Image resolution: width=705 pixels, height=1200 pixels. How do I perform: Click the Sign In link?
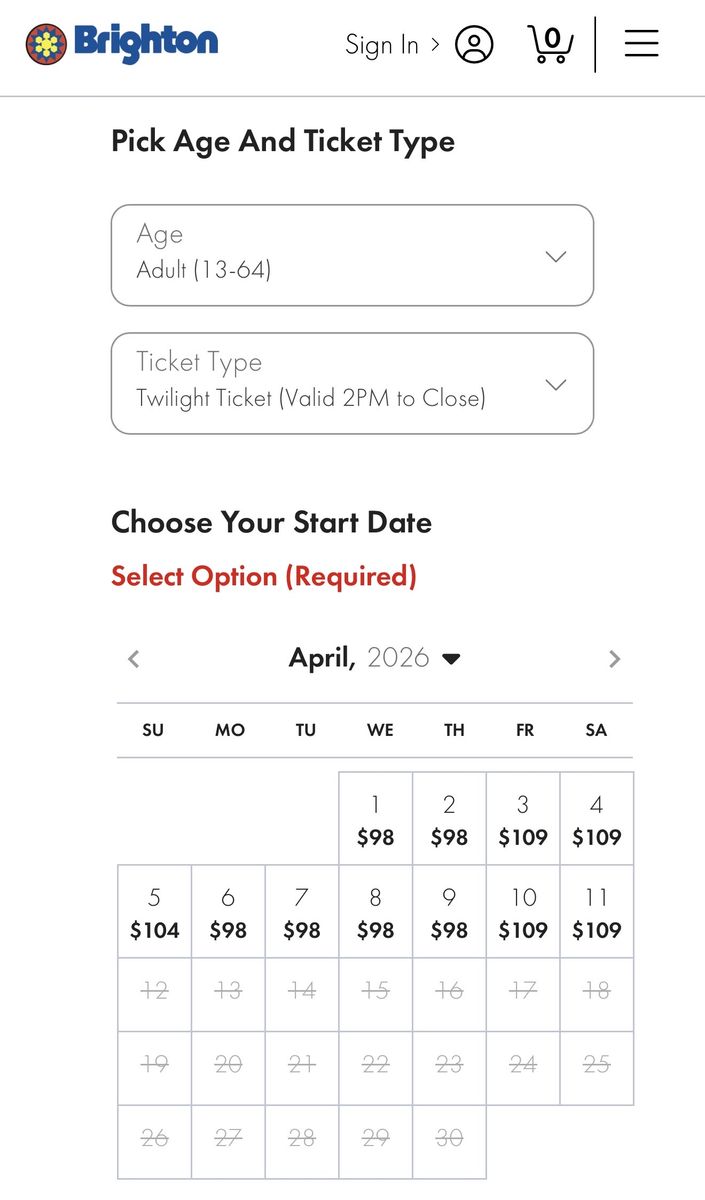(x=390, y=44)
